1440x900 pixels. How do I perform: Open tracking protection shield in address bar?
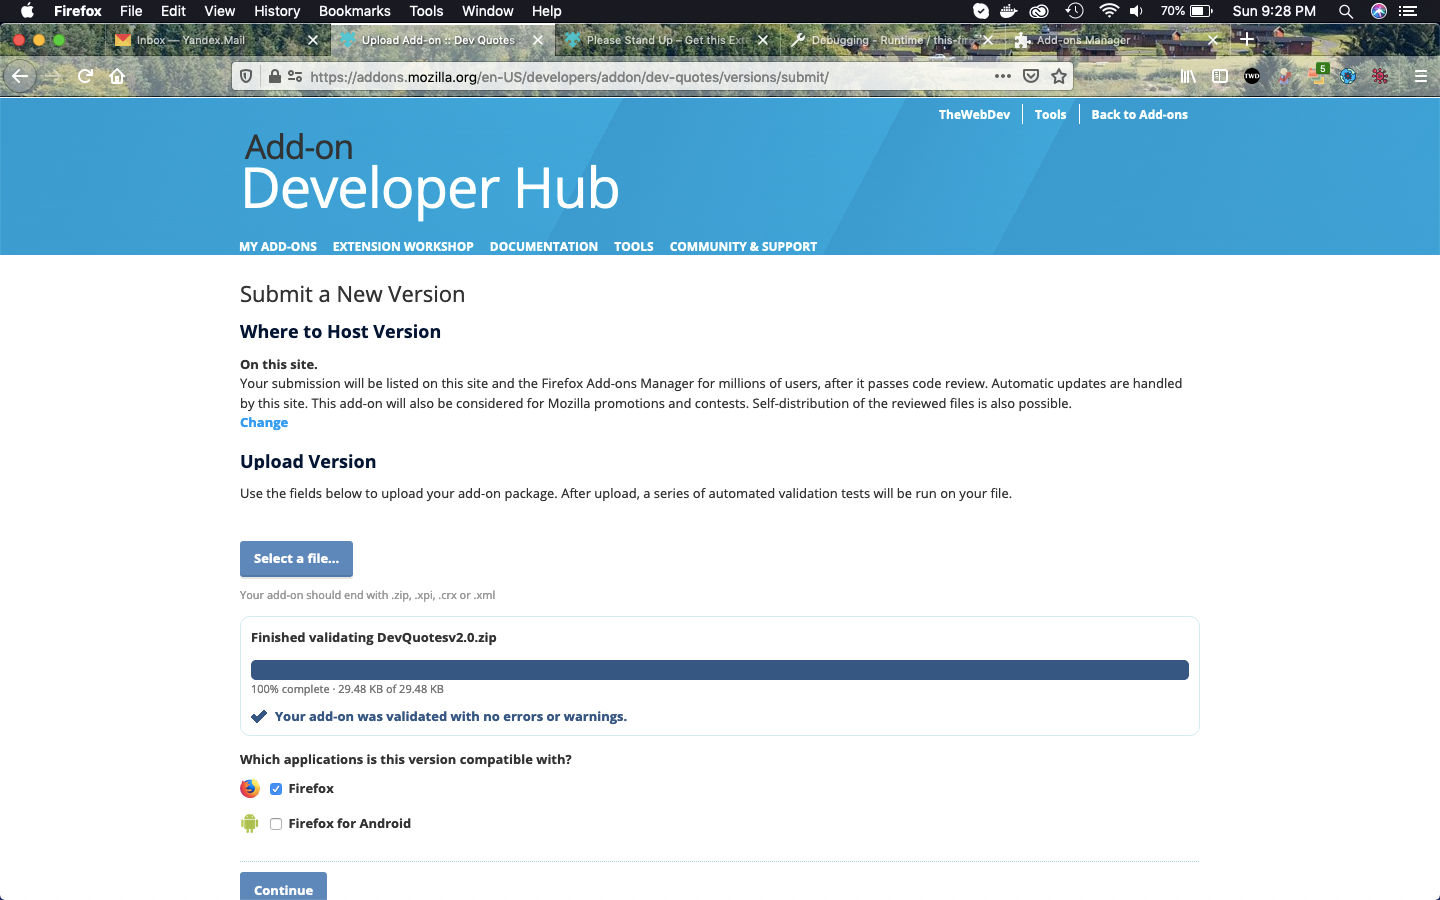tap(246, 76)
